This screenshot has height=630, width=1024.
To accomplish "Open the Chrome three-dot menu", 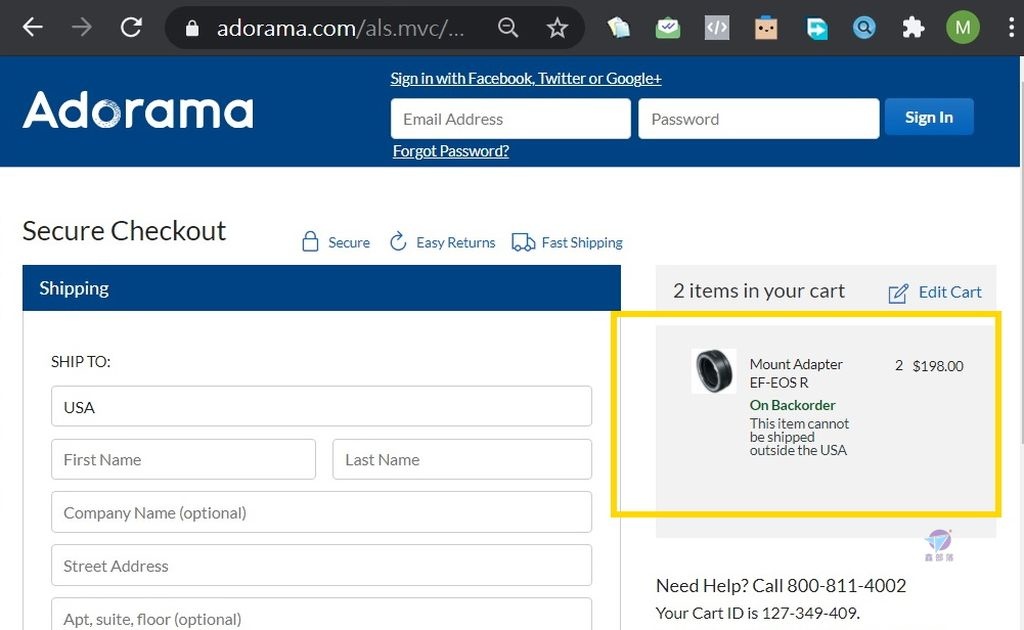I will [x=1012, y=27].
